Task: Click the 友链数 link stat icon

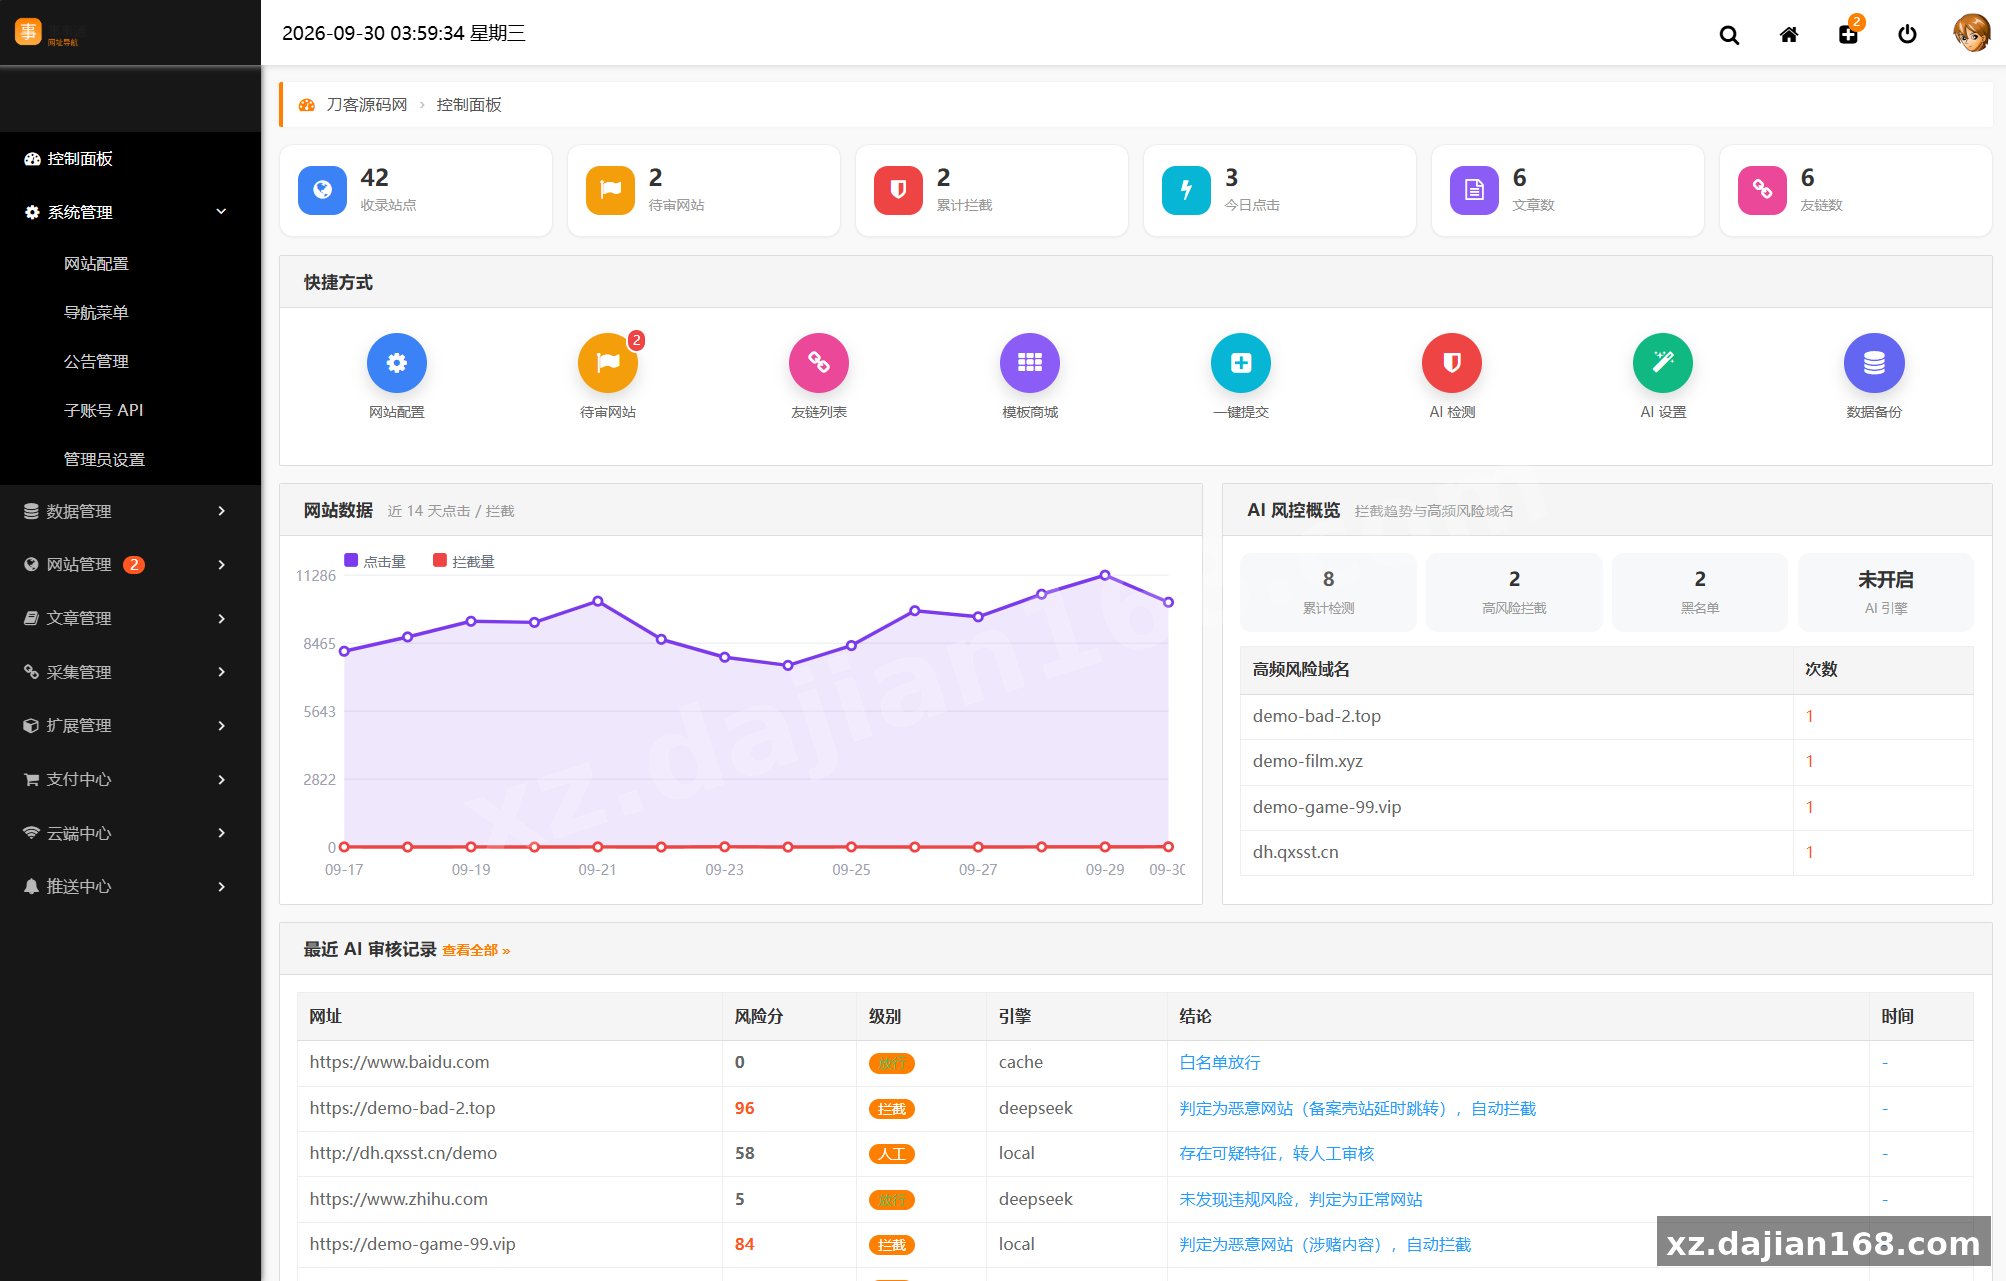Action: point(1763,190)
